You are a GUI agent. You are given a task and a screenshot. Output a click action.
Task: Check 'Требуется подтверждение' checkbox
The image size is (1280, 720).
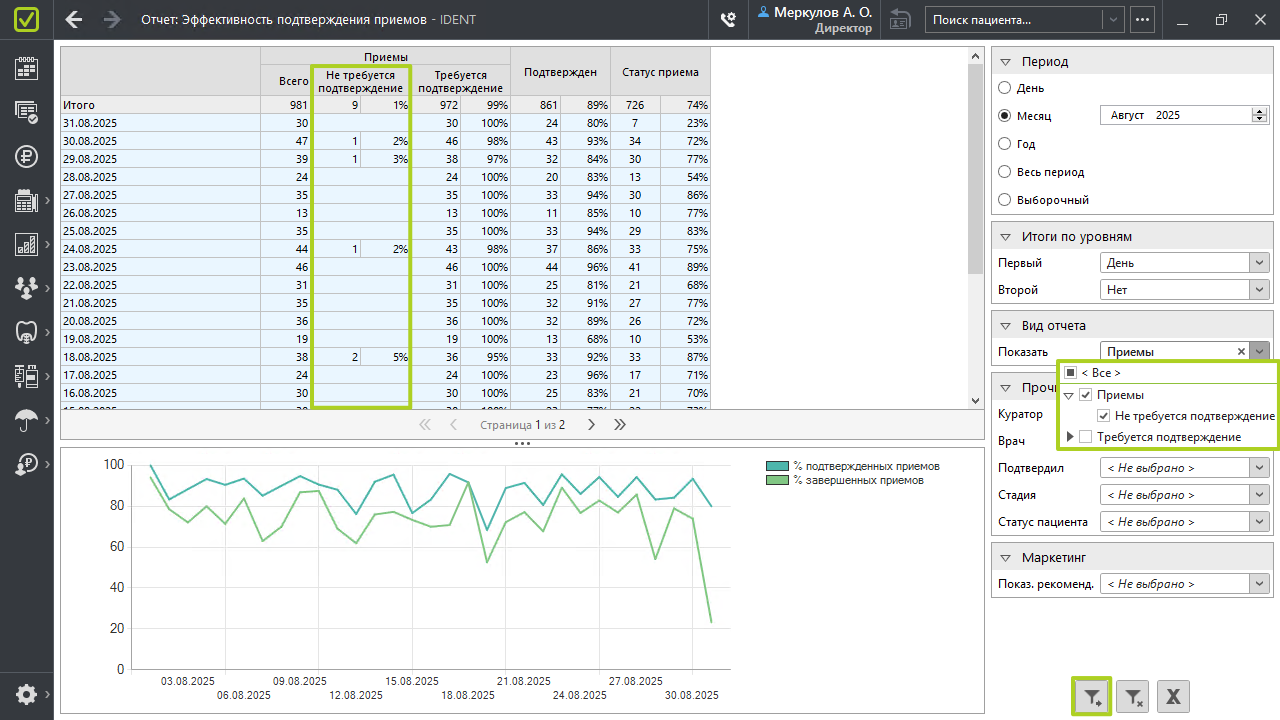tap(1086, 437)
